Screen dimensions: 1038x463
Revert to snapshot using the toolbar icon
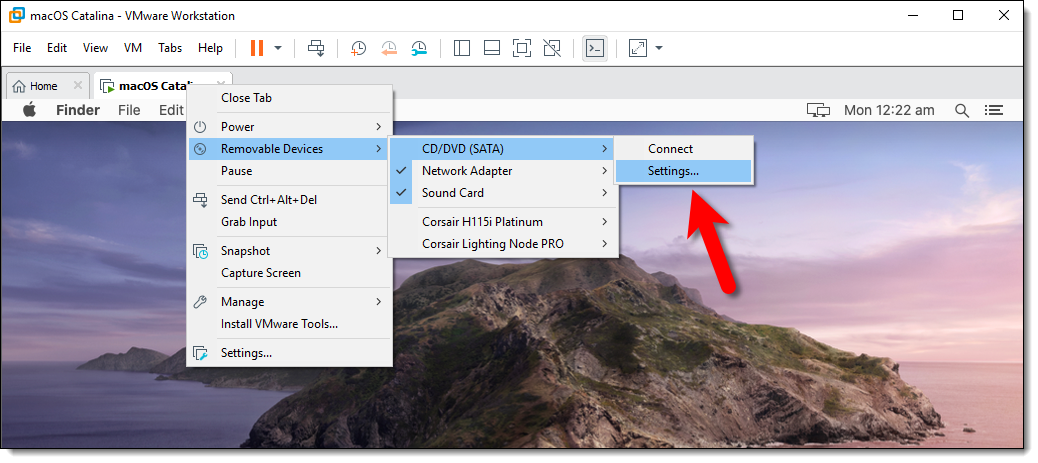pyautogui.click(x=389, y=48)
